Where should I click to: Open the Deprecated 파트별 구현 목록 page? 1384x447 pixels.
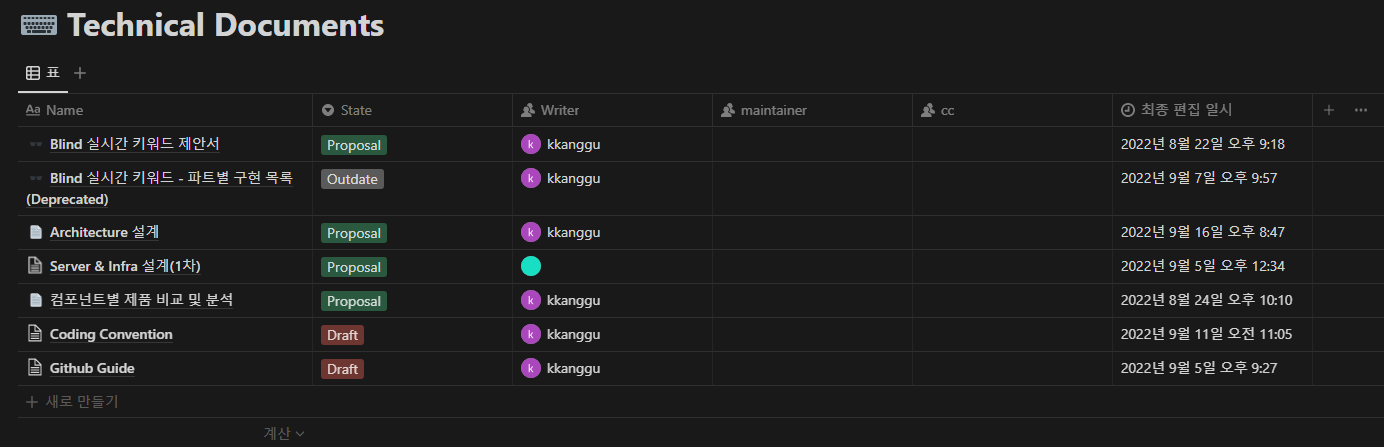[160, 189]
